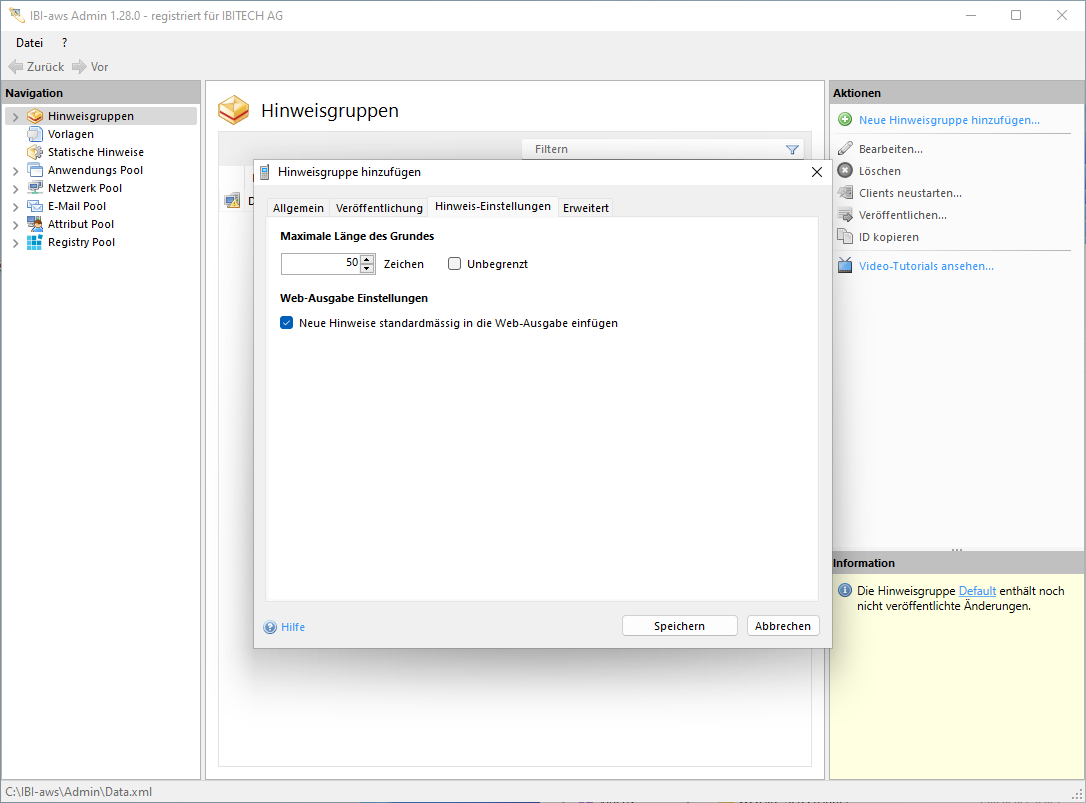1086x803 pixels.
Task: Open the Erweitert tab
Action: tap(585, 208)
